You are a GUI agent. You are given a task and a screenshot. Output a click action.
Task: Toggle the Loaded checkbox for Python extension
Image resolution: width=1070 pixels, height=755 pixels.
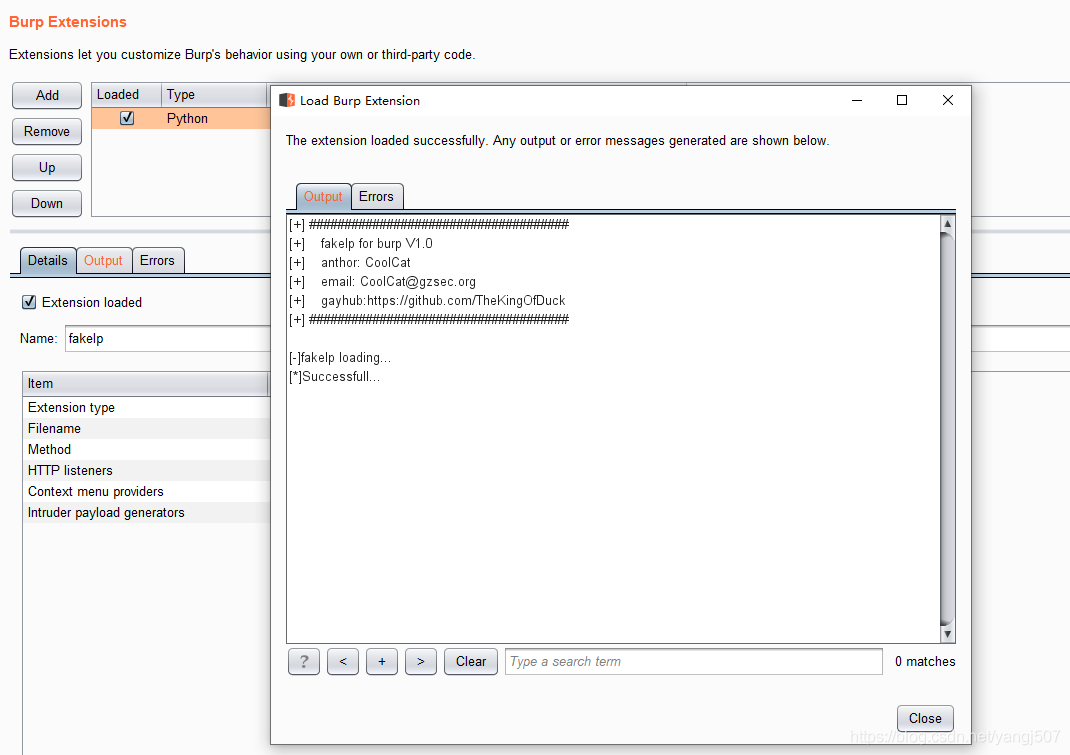(127, 118)
